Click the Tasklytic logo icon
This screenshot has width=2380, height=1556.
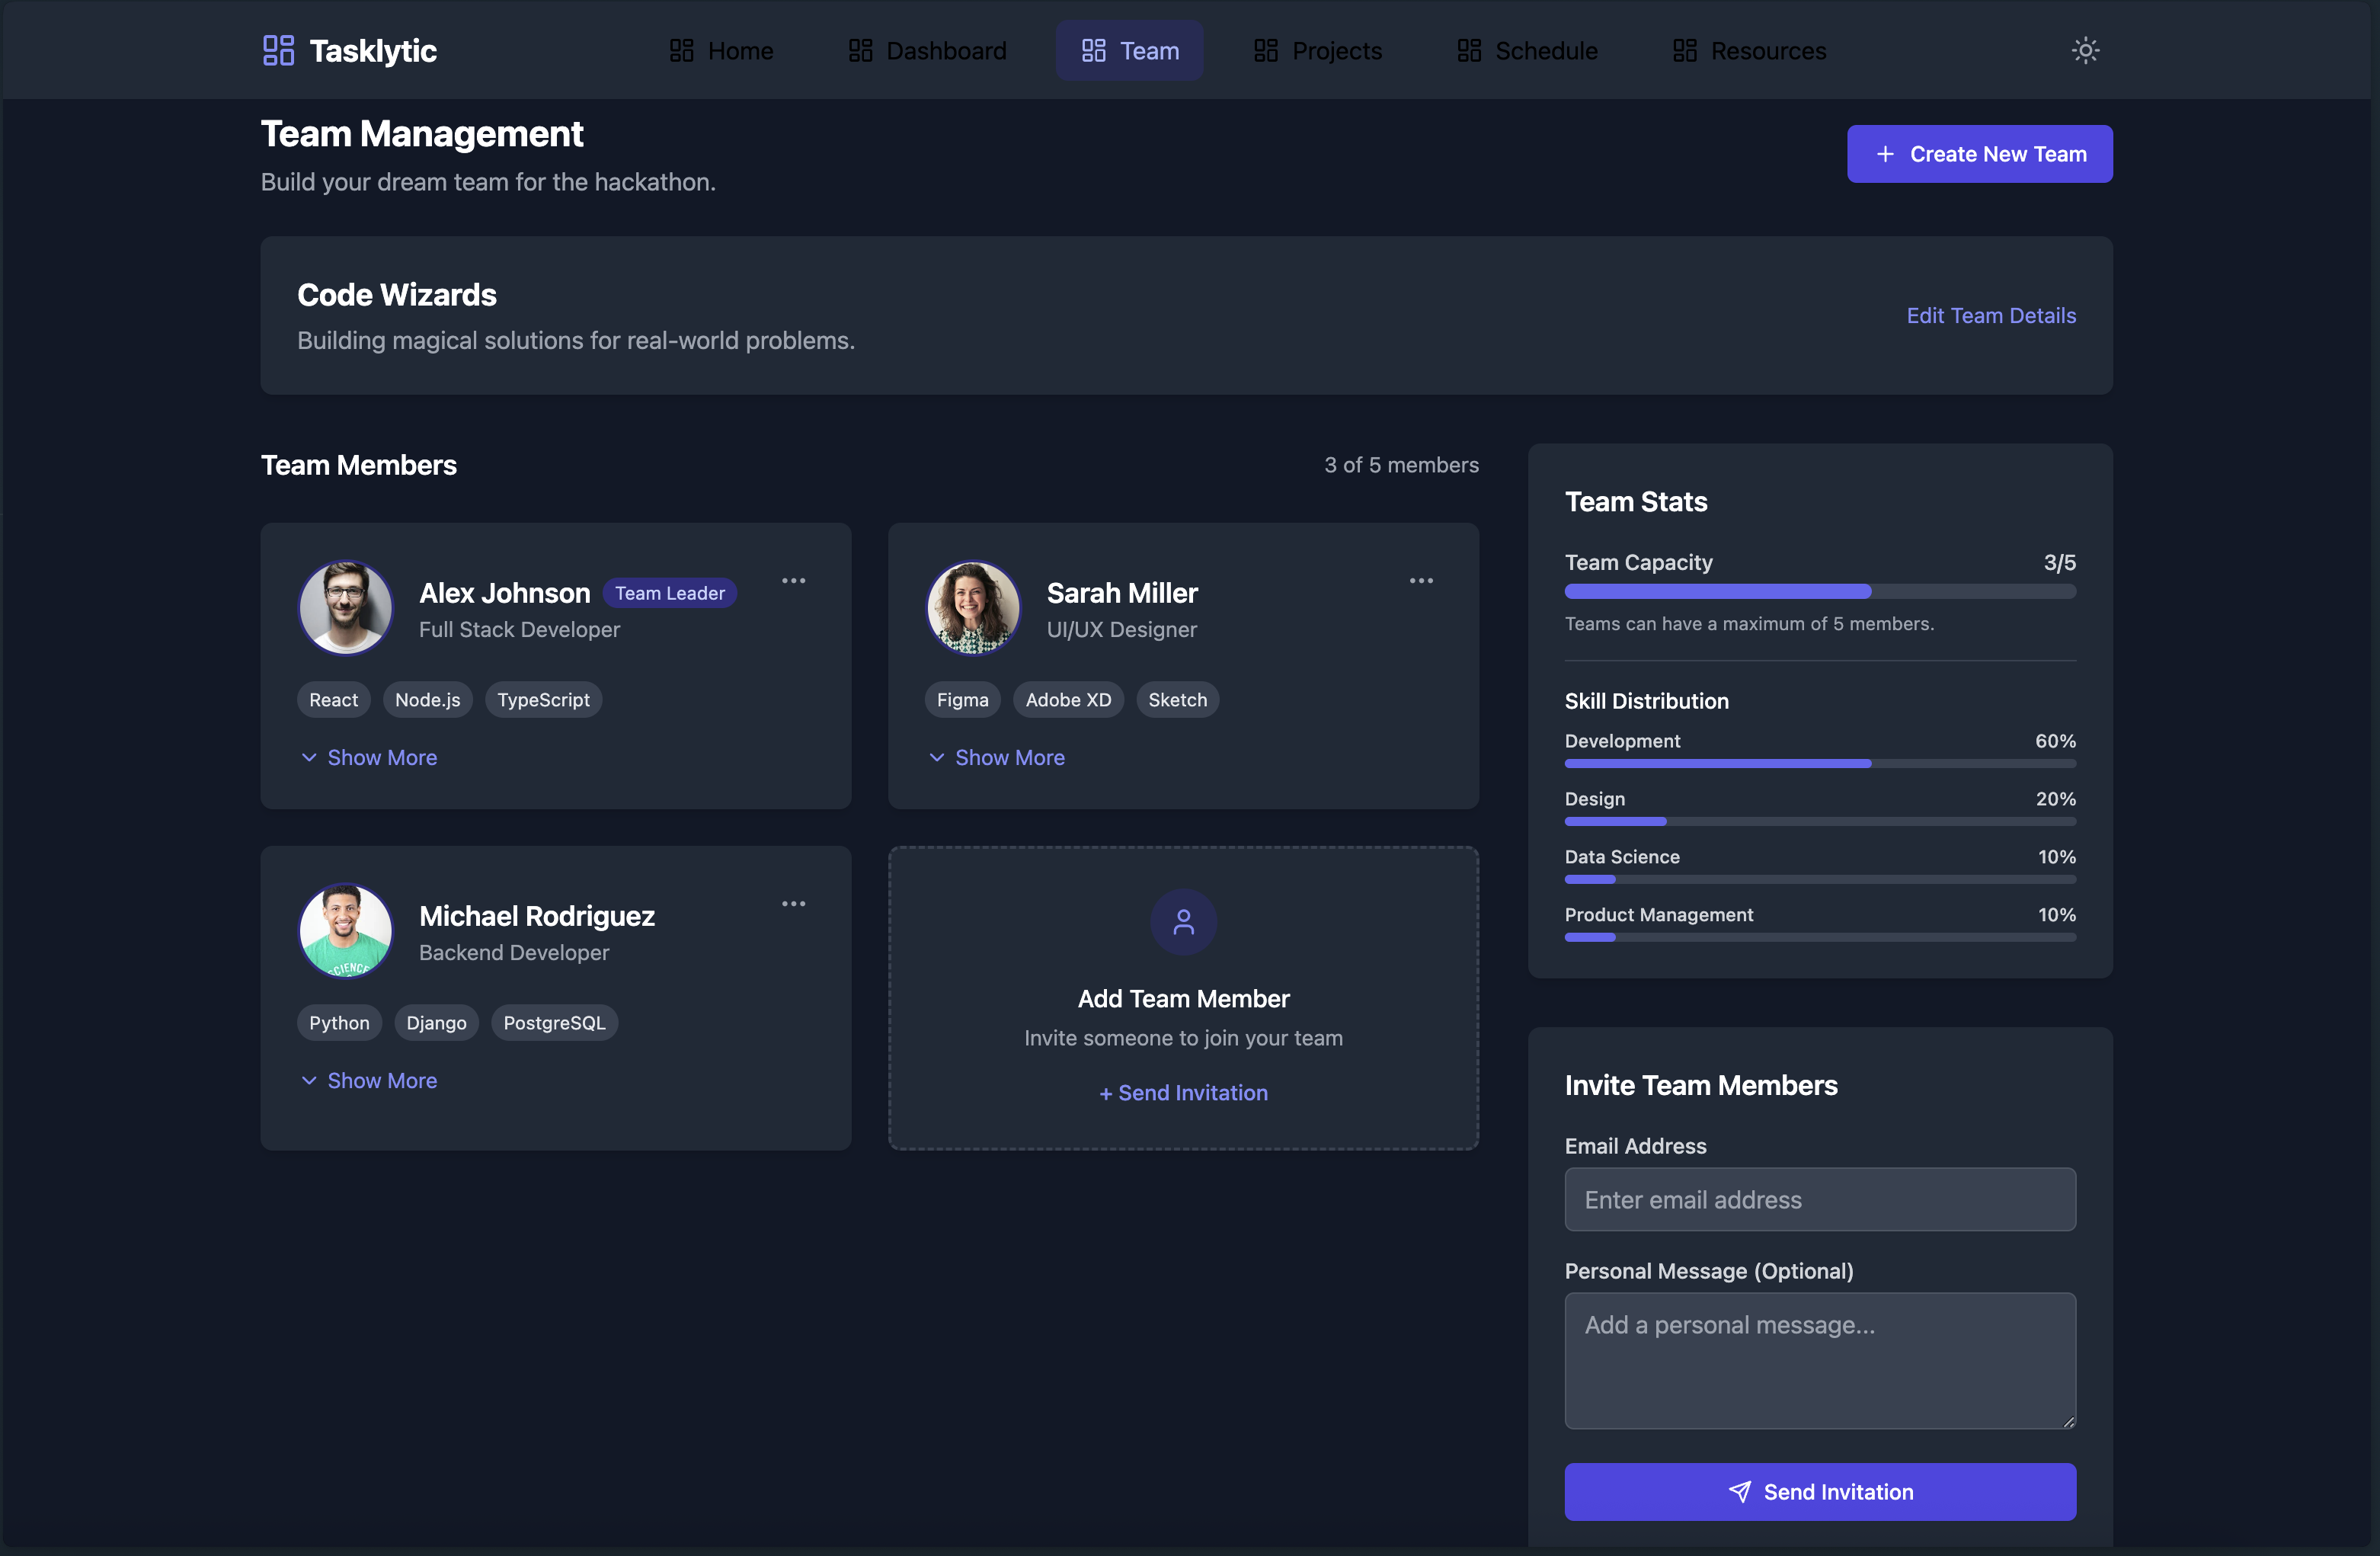pyautogui.click(x=278, y=50)
